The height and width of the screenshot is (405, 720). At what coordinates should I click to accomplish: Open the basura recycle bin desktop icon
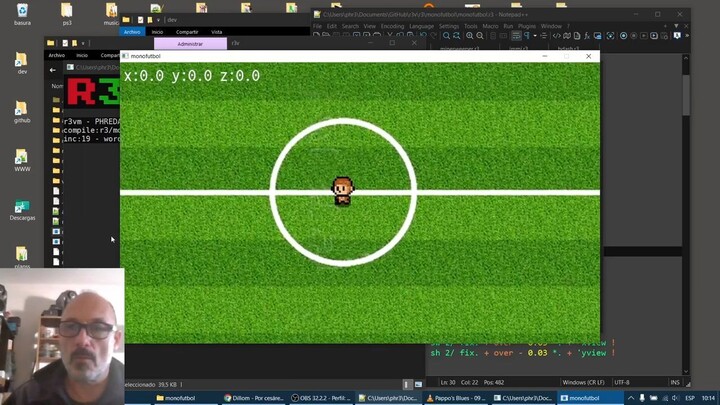pyautogui.click(x=22, y=14)
